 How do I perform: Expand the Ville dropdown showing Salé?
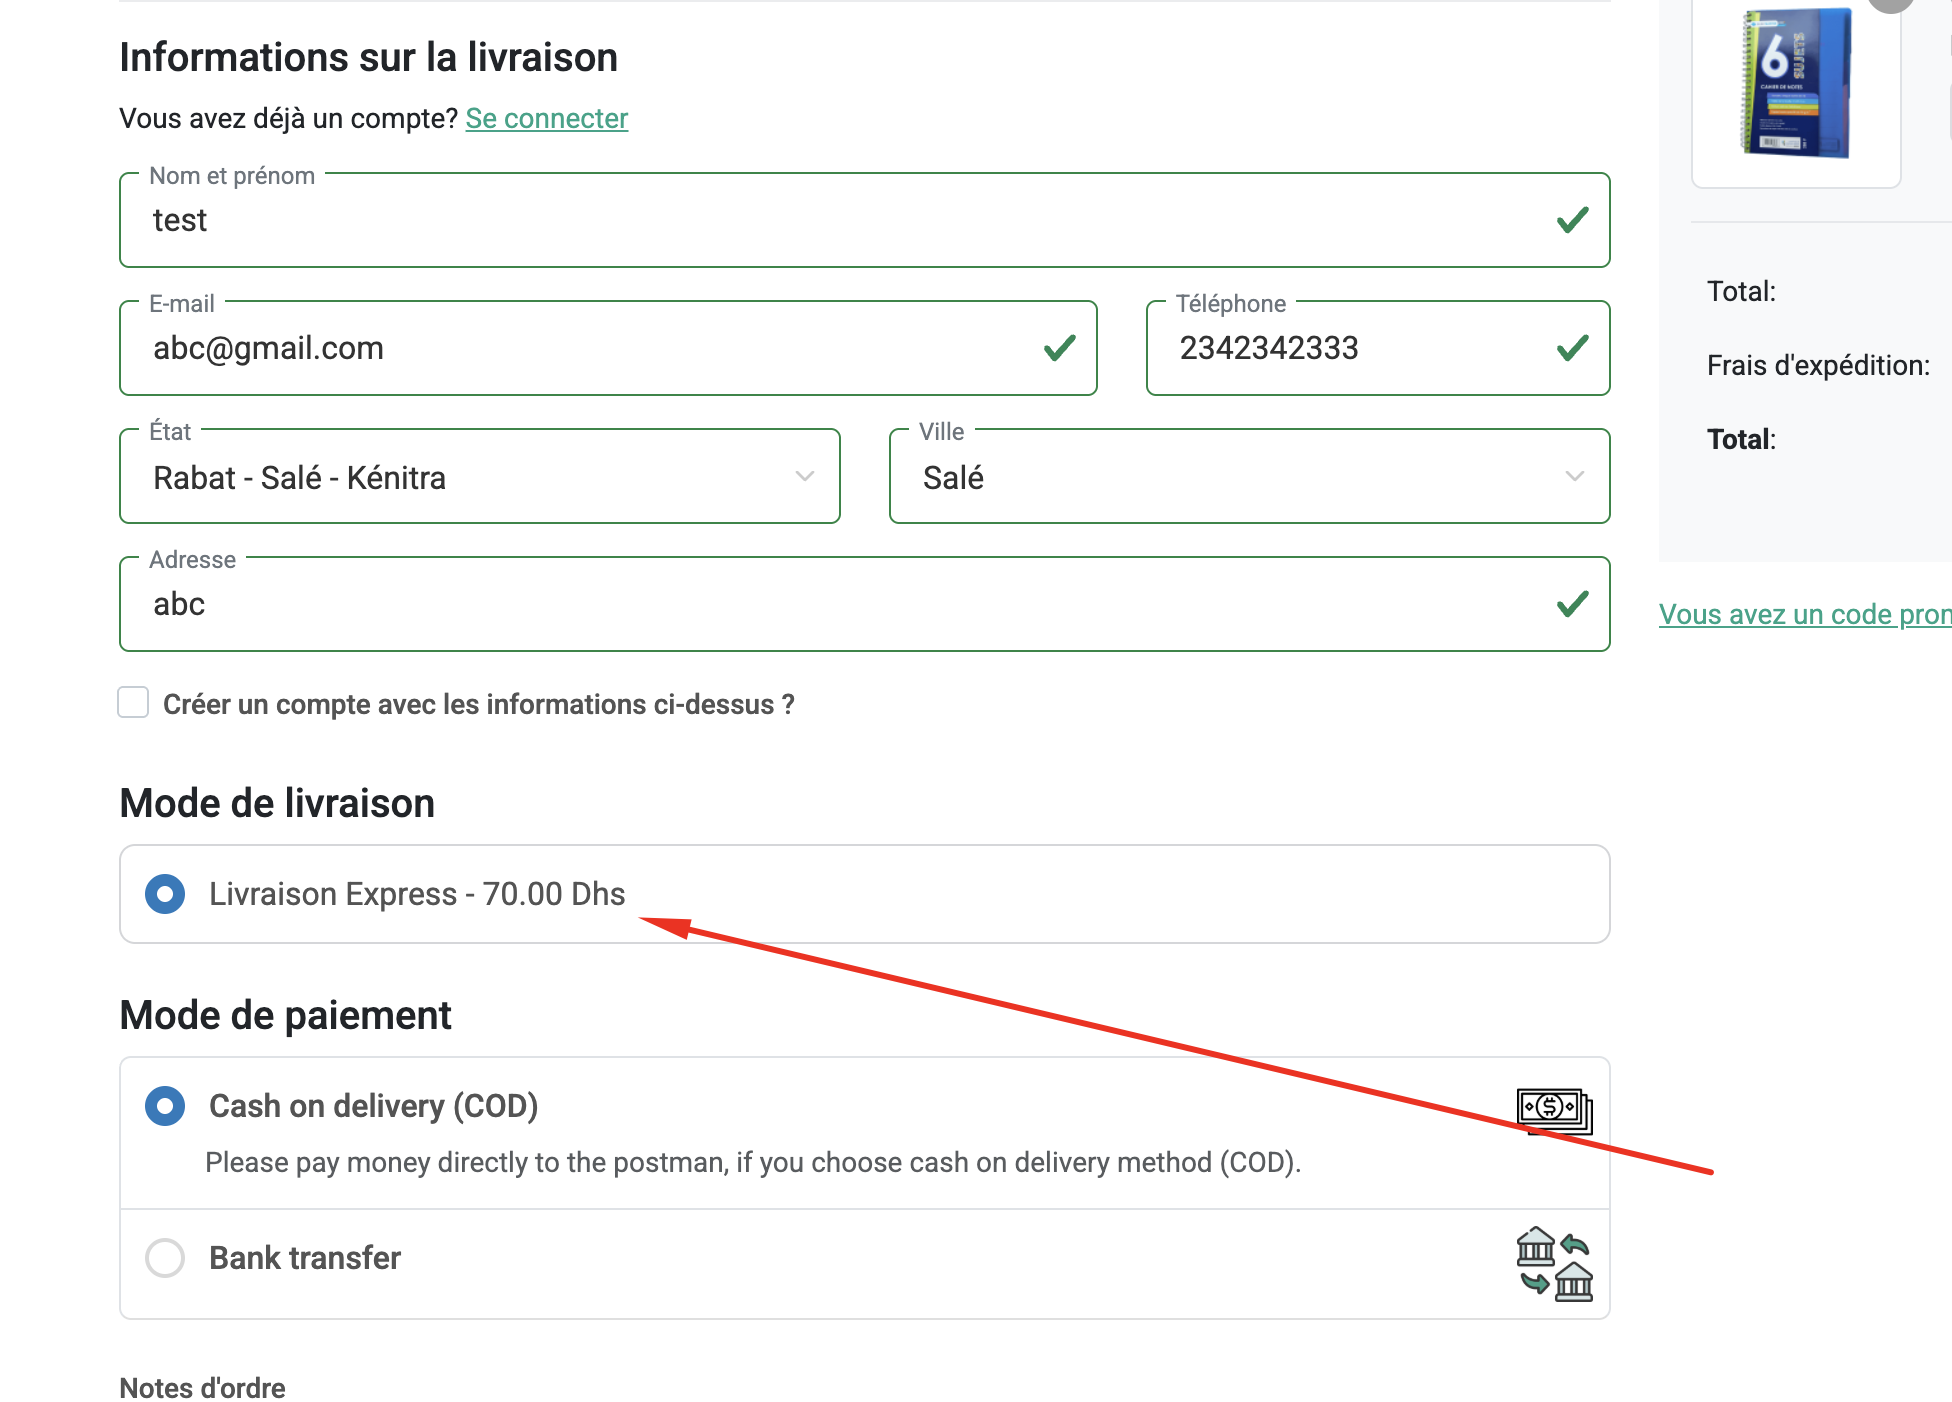[x=1248, y=477]
